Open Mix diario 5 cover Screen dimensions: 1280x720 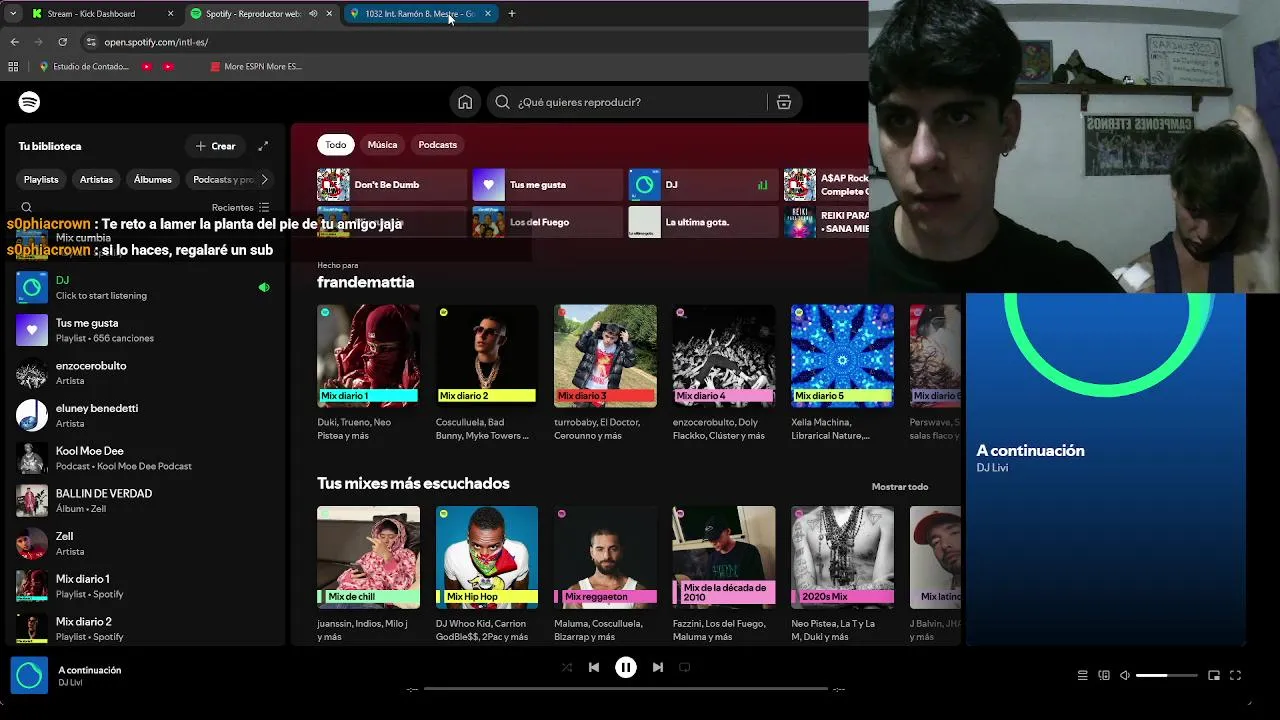point(842,355)
